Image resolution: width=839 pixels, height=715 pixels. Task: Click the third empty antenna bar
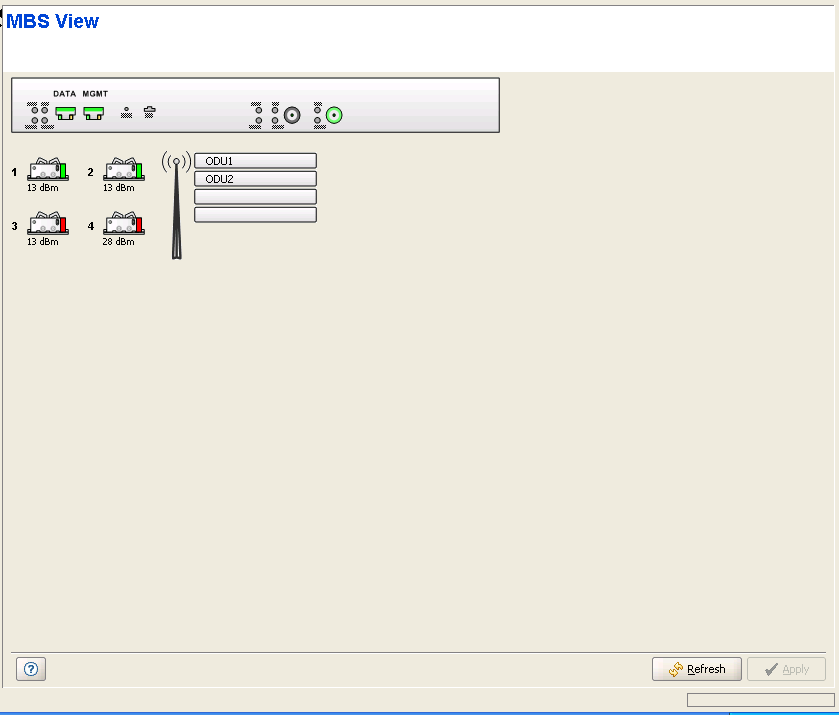click(255, 197)
